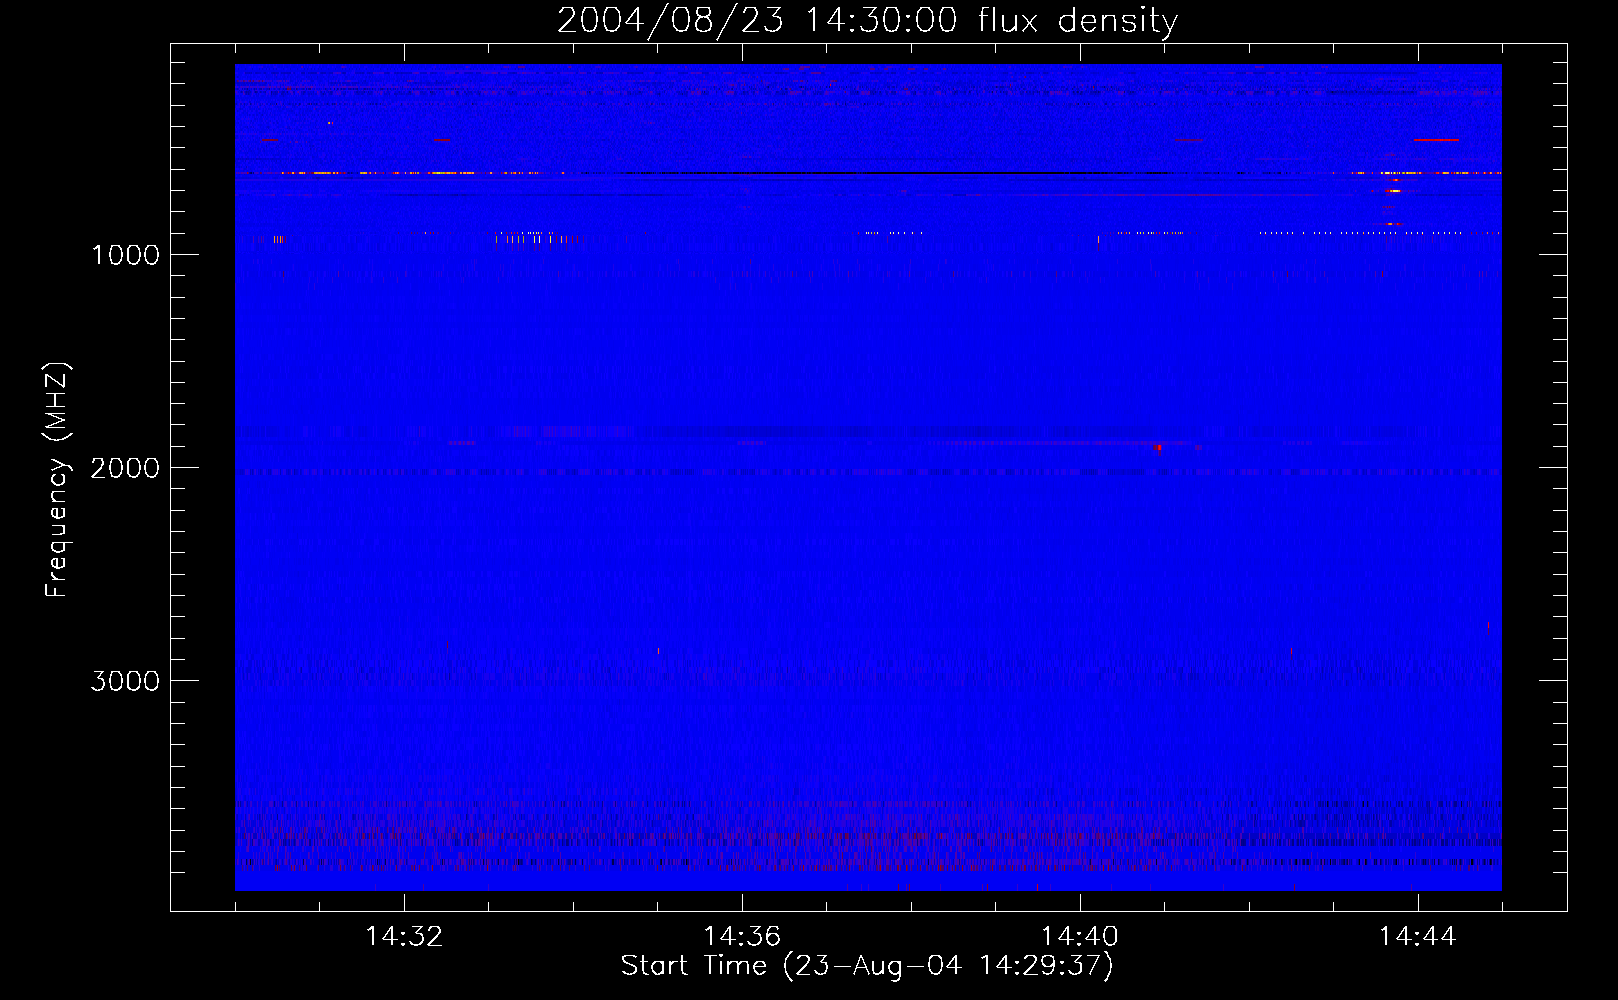The width and height of the screenshot is (1618, 1000).
Task: Click the 1000 frequency tick label
Action: pos(125,255)
